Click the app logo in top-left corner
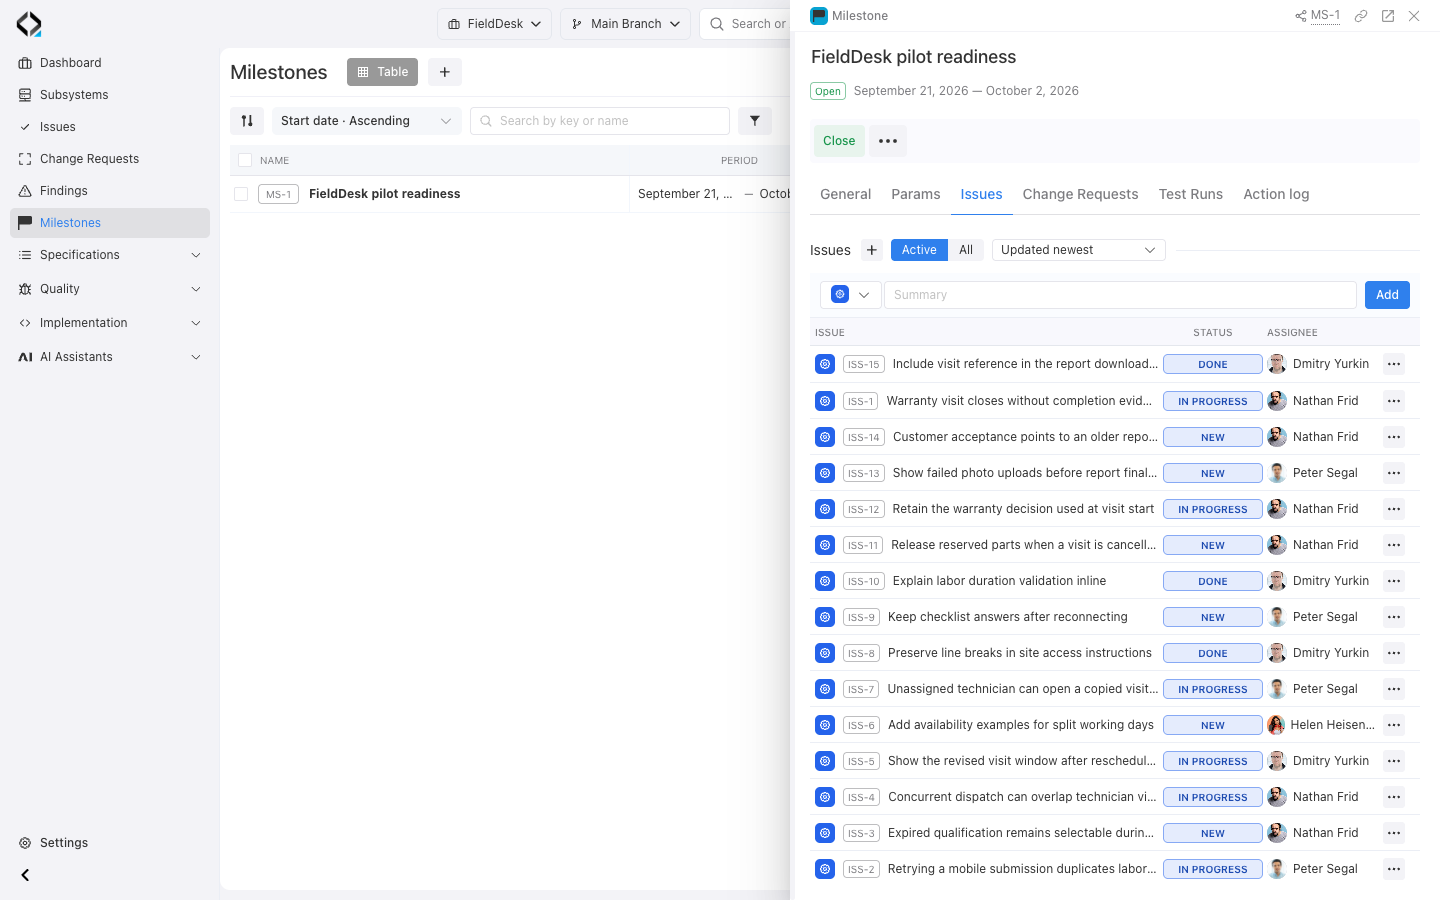 pyautogui.click(x=29, y=24)
